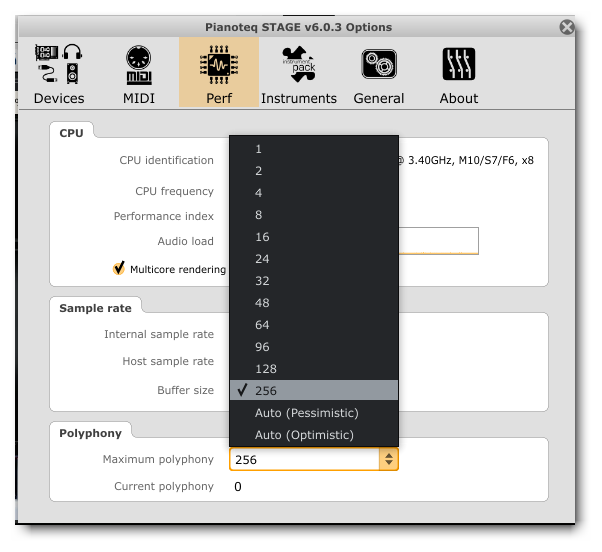Choose polyphony value 24

click(x=314, y=259)
